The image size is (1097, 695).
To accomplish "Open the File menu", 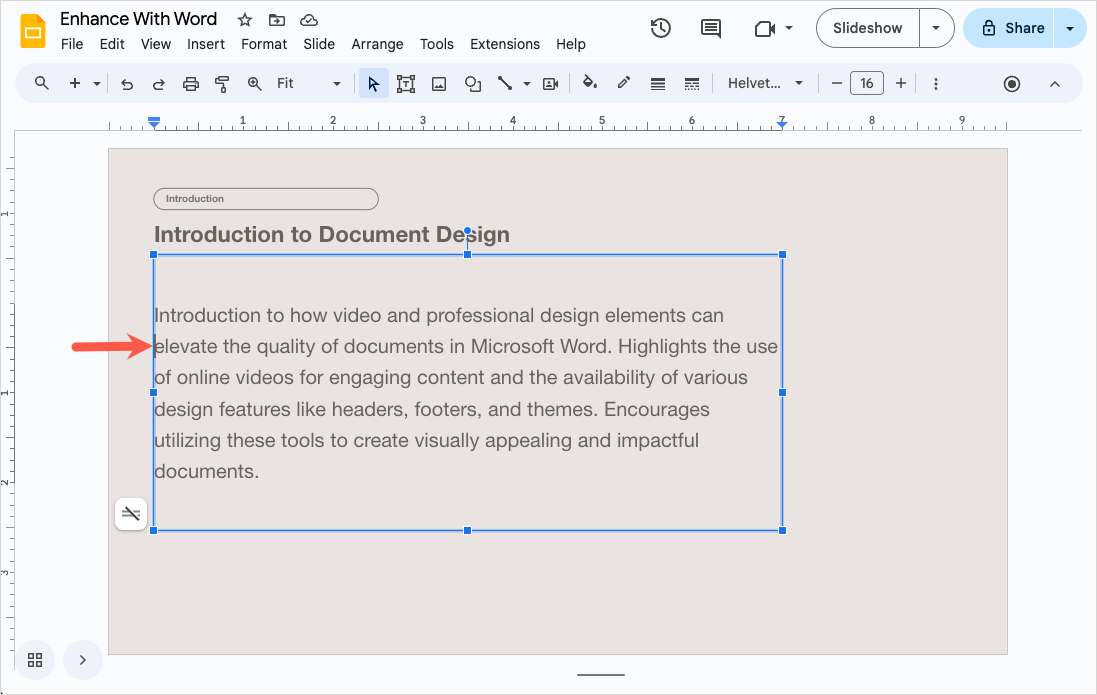I will [72, 44].
